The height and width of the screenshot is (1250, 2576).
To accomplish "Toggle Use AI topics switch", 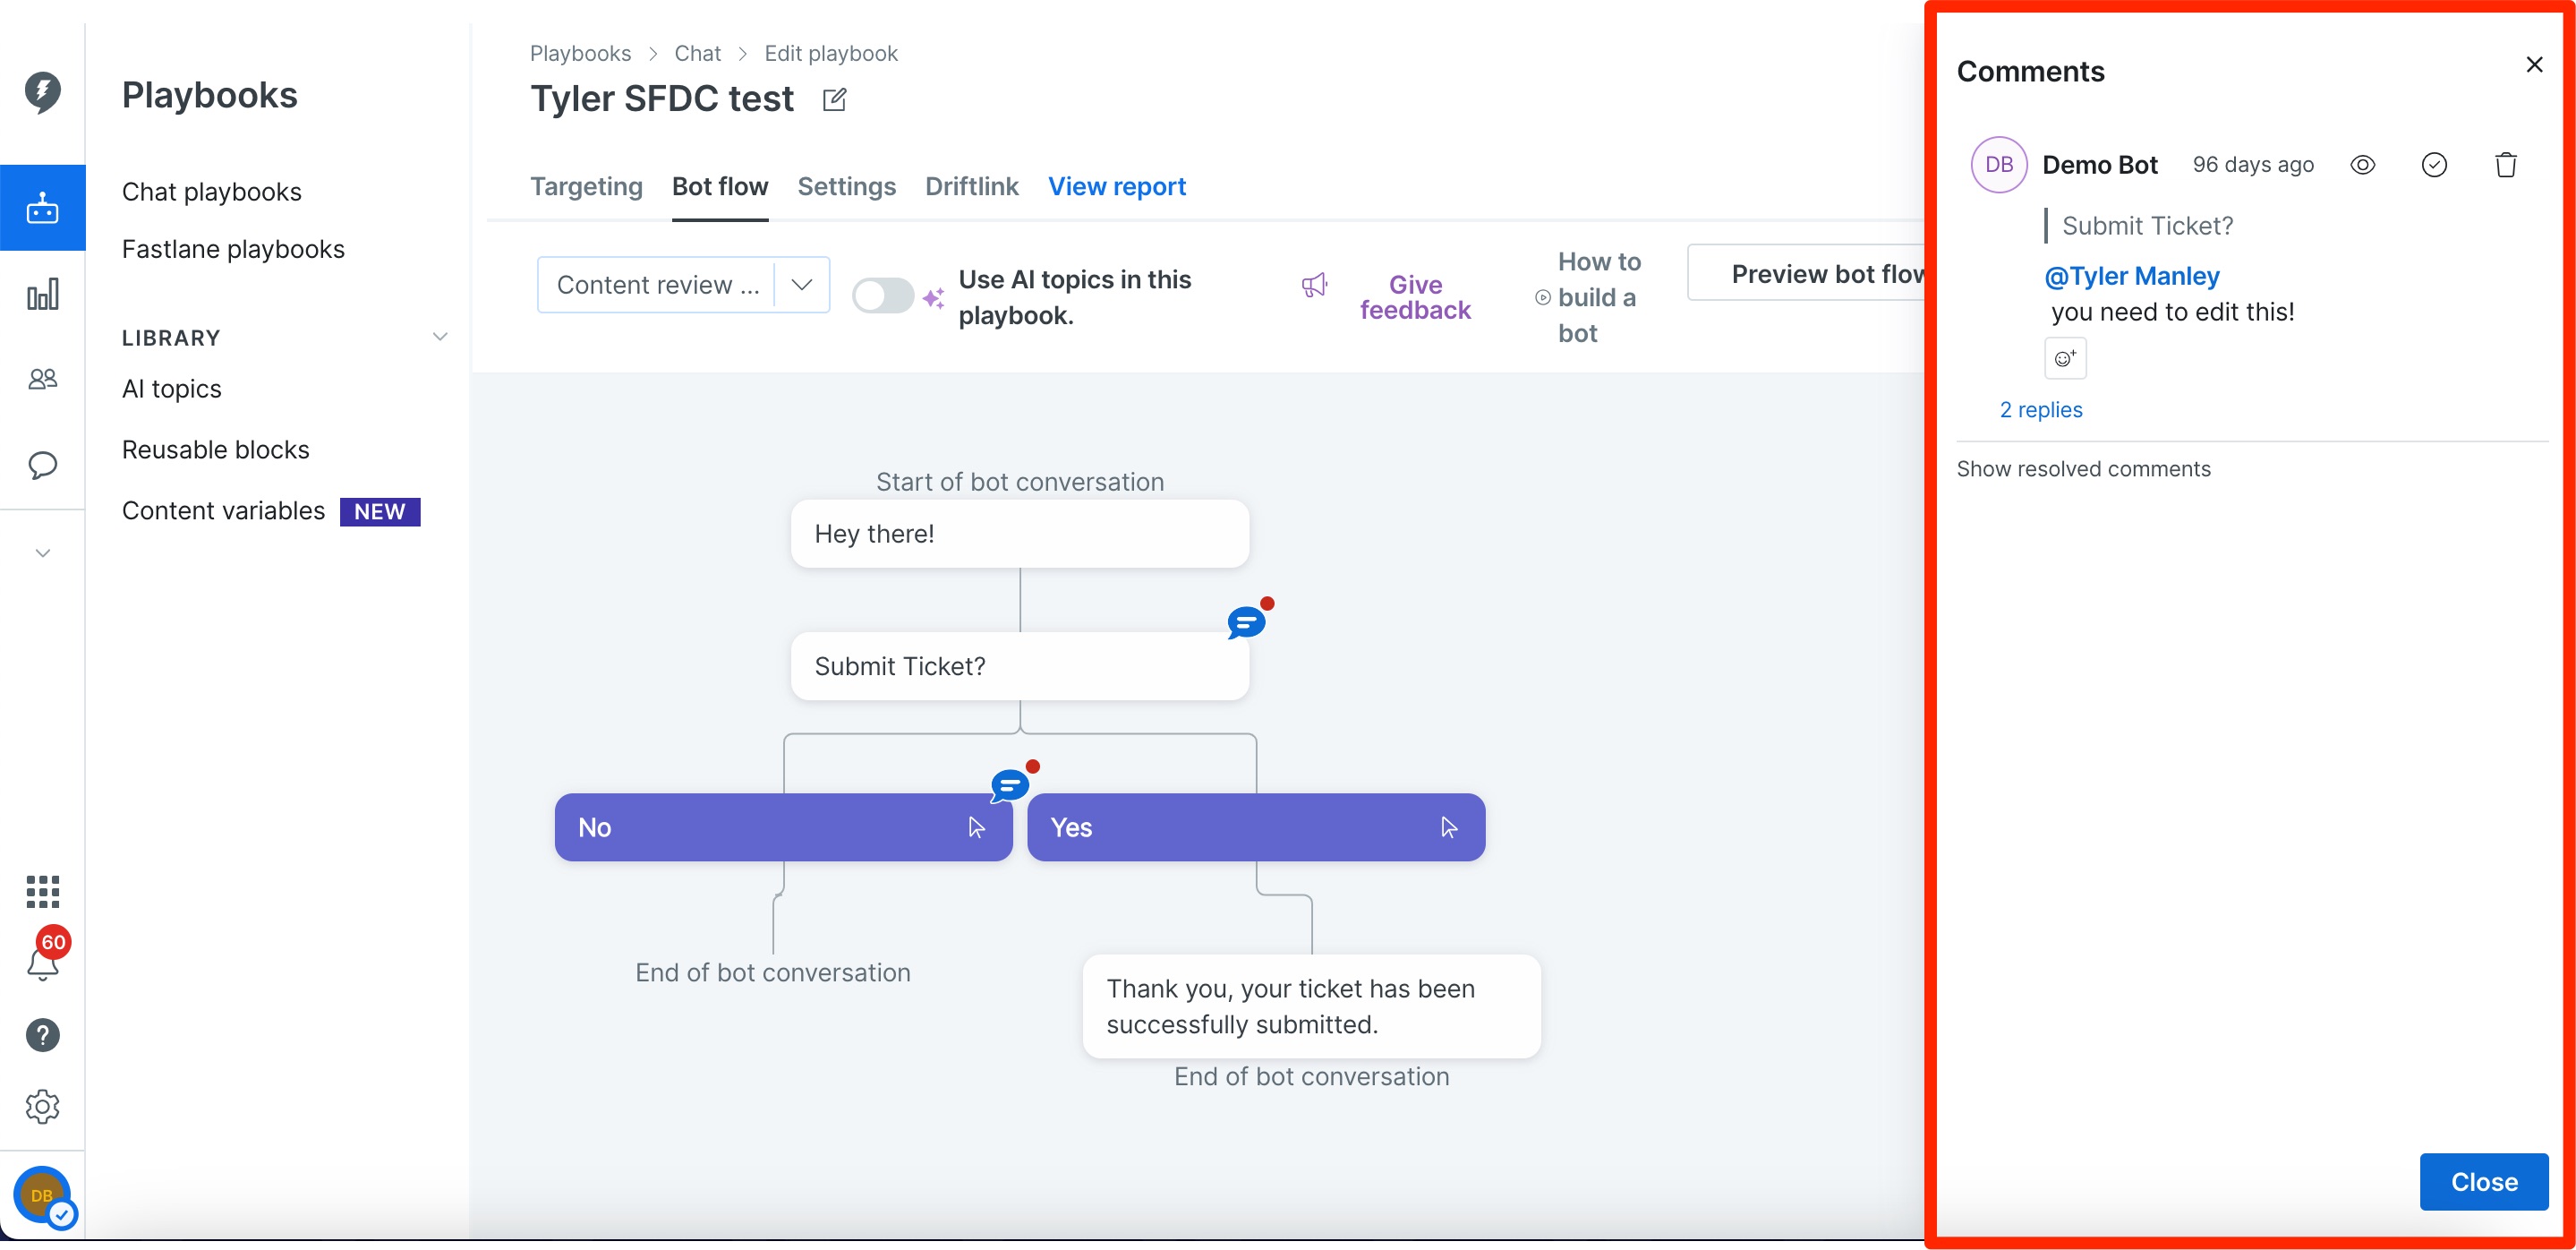I will 883,295.
